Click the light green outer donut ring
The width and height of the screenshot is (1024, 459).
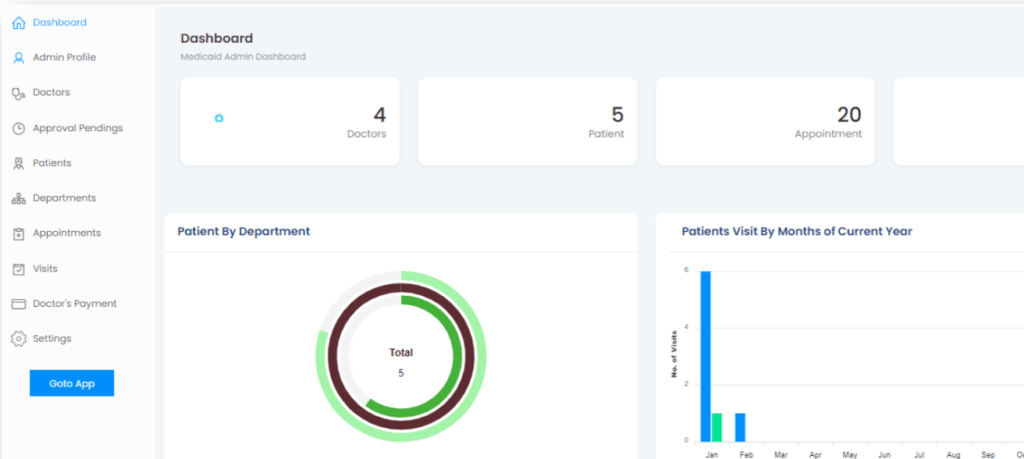(481, 356)
